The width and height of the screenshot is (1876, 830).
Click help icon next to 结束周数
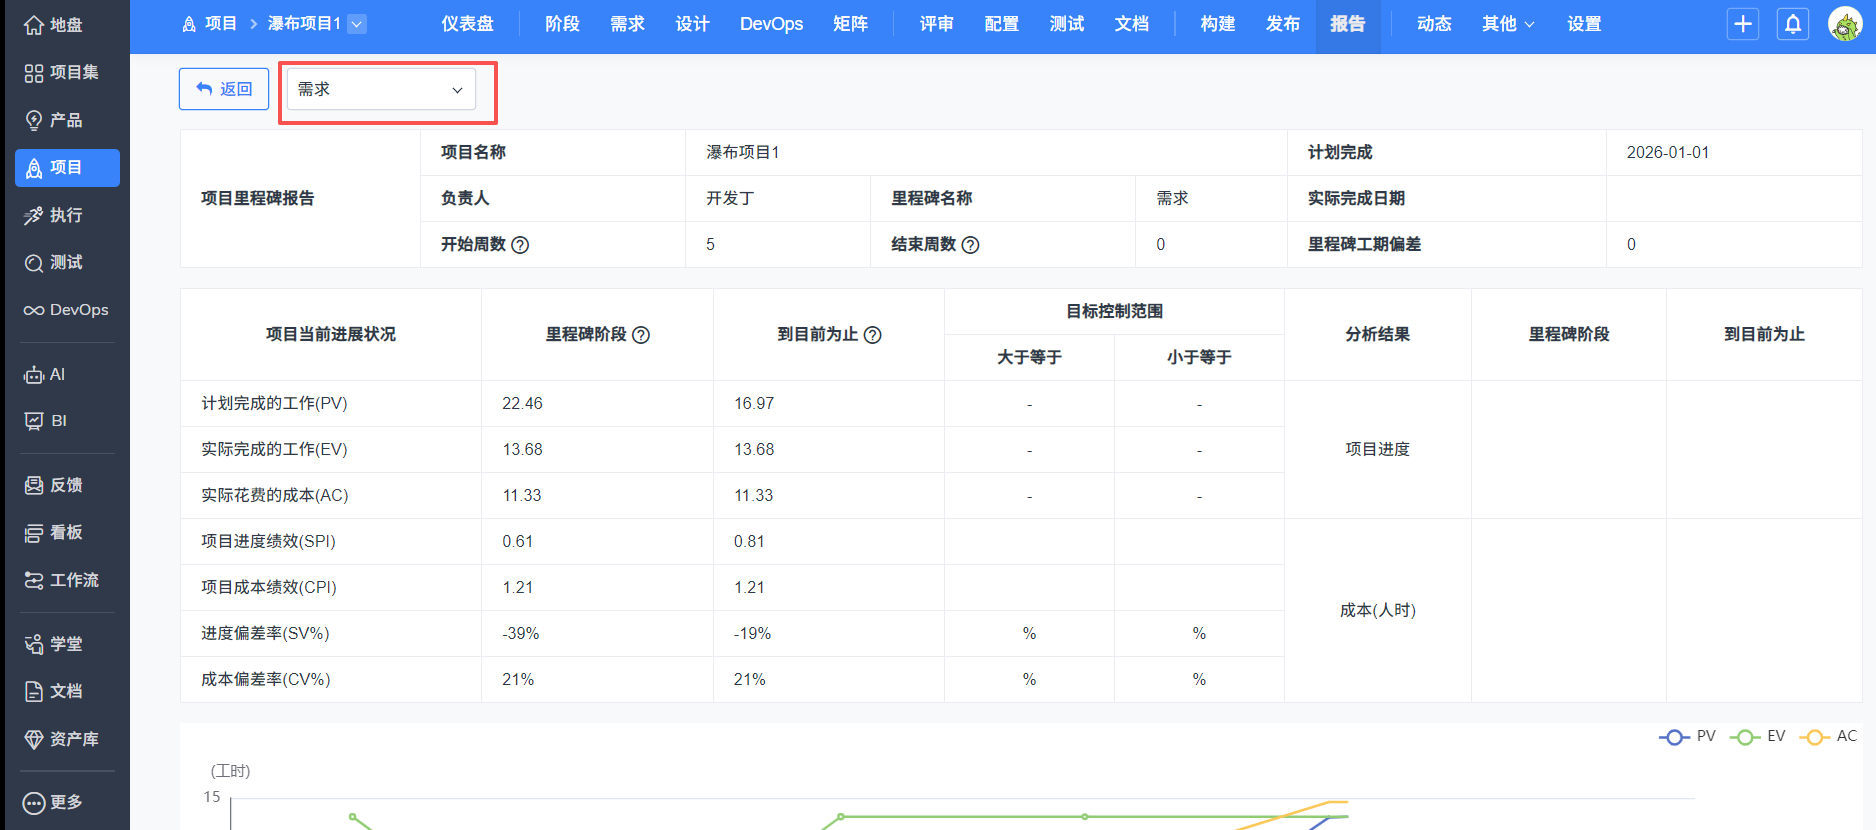pyautogui.click(x=970, y=245)
